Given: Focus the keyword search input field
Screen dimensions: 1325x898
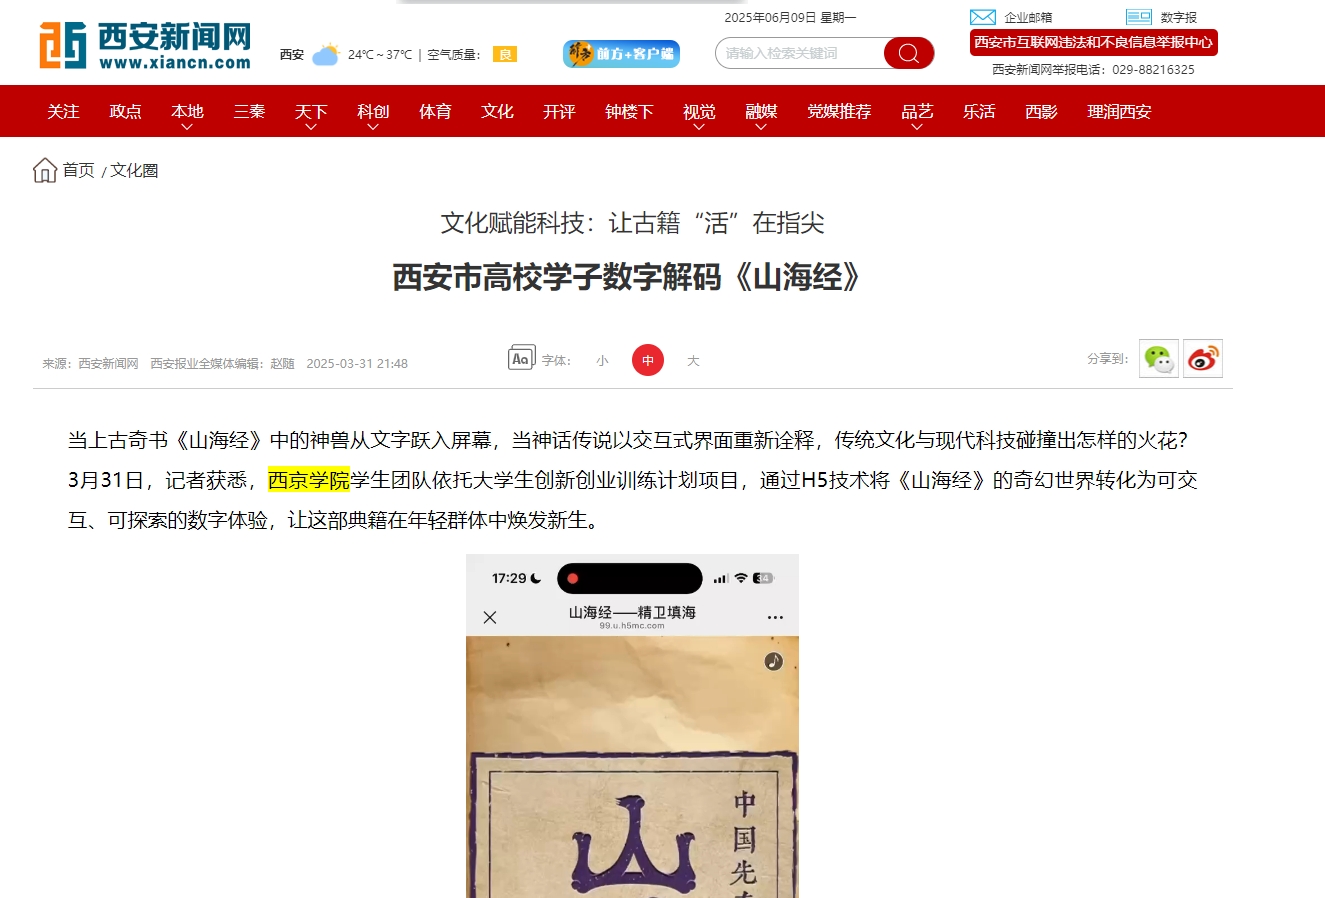Looking at the screenshot, I should (x=800, y=53).
